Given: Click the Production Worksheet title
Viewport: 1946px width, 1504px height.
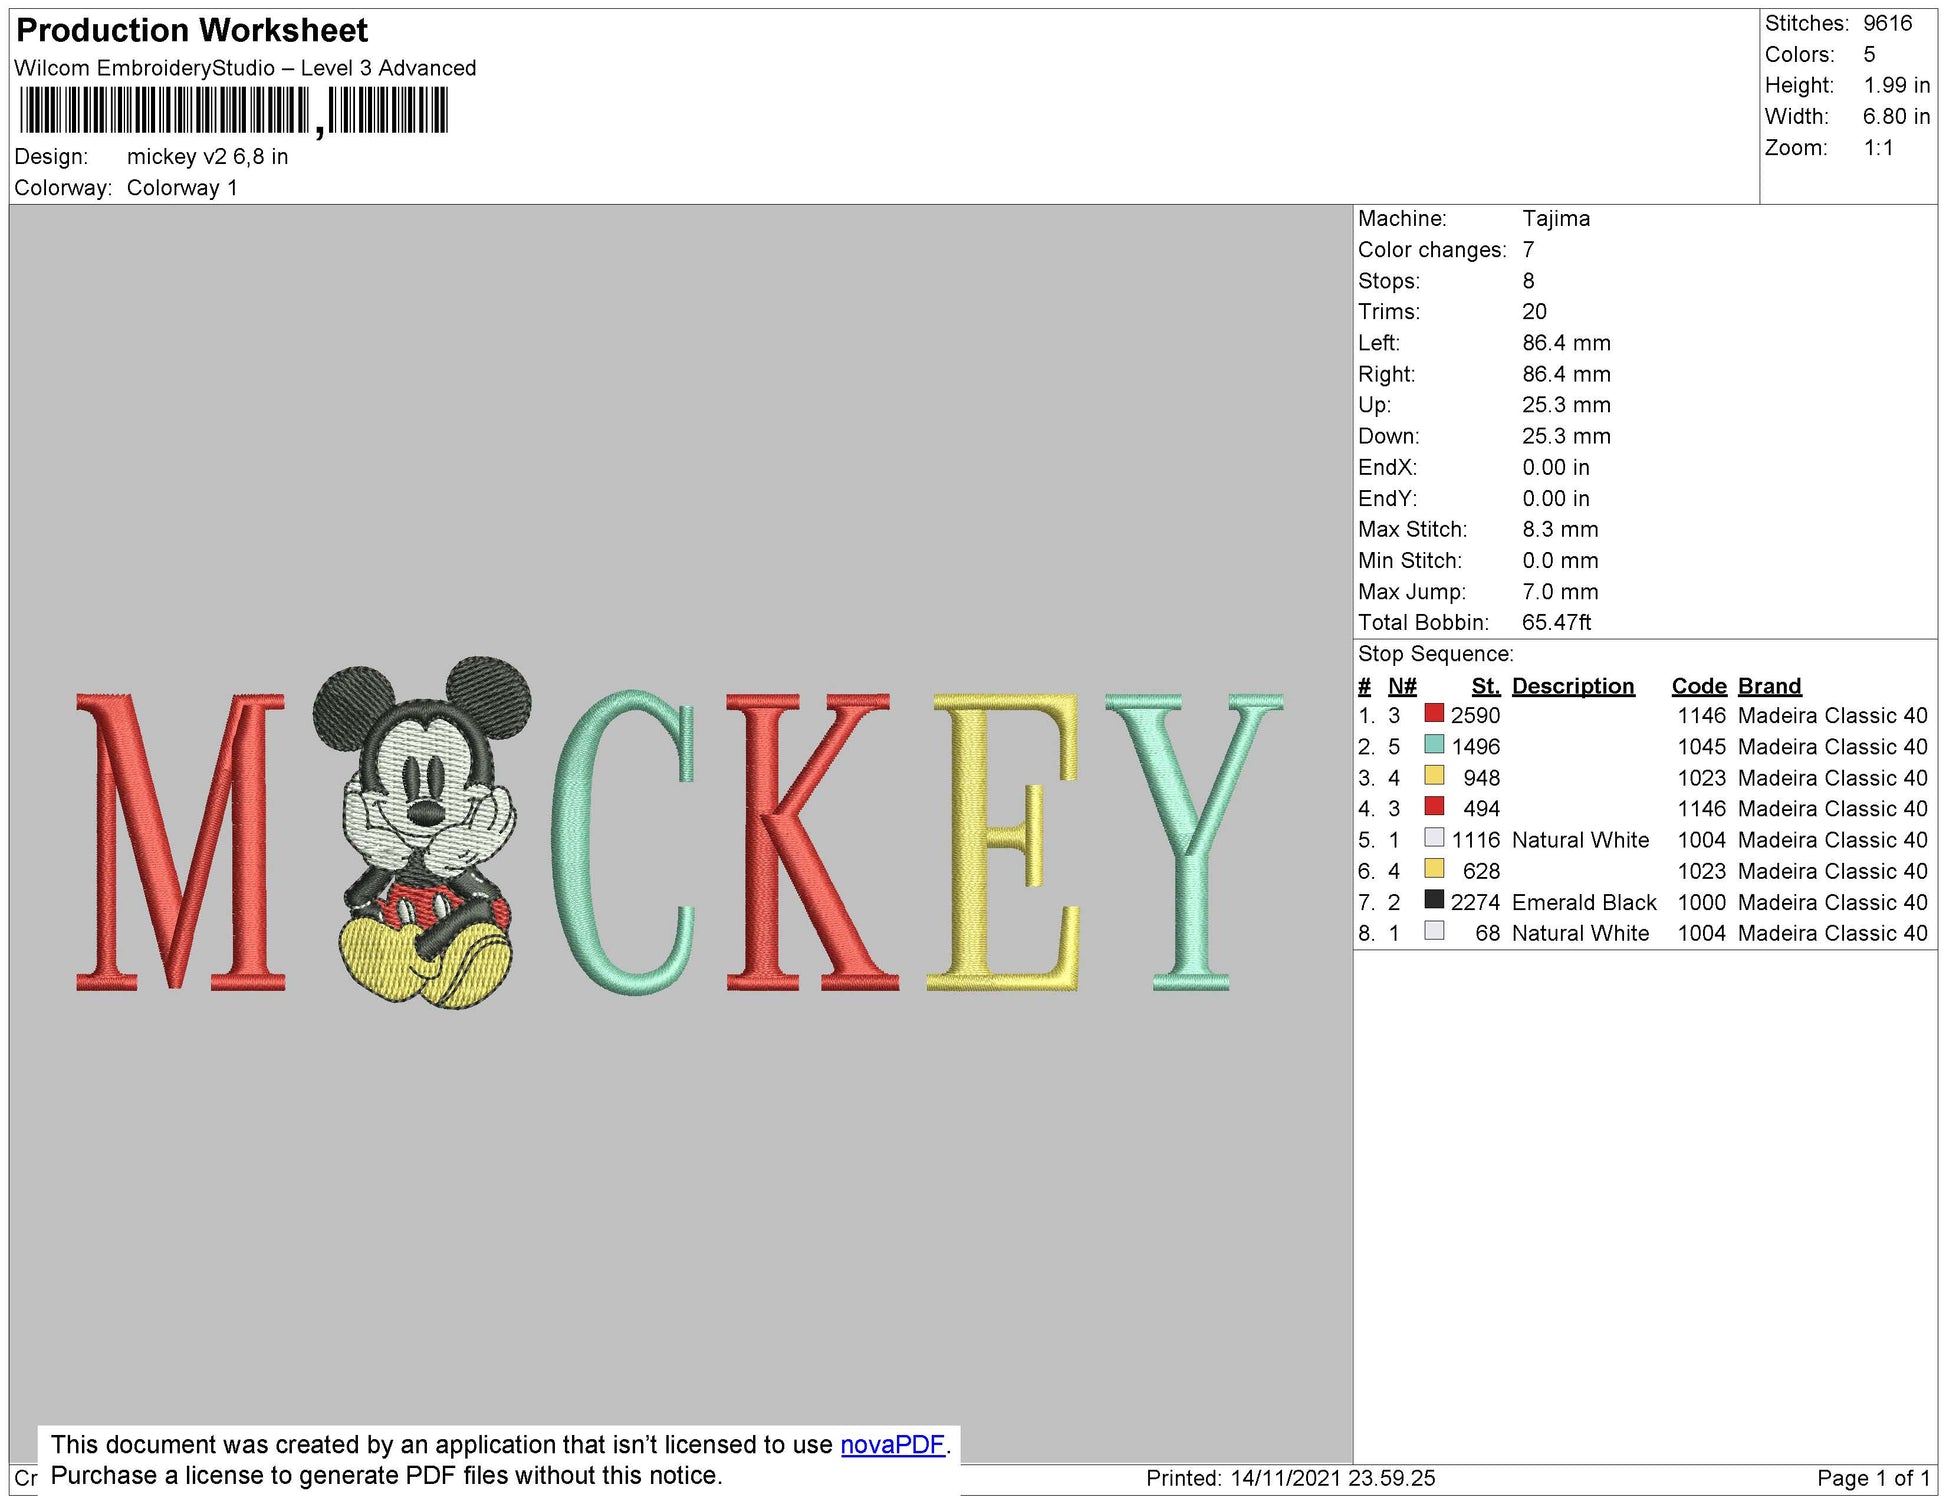Looking at the screenshot, I should click(x=192, y=30).
